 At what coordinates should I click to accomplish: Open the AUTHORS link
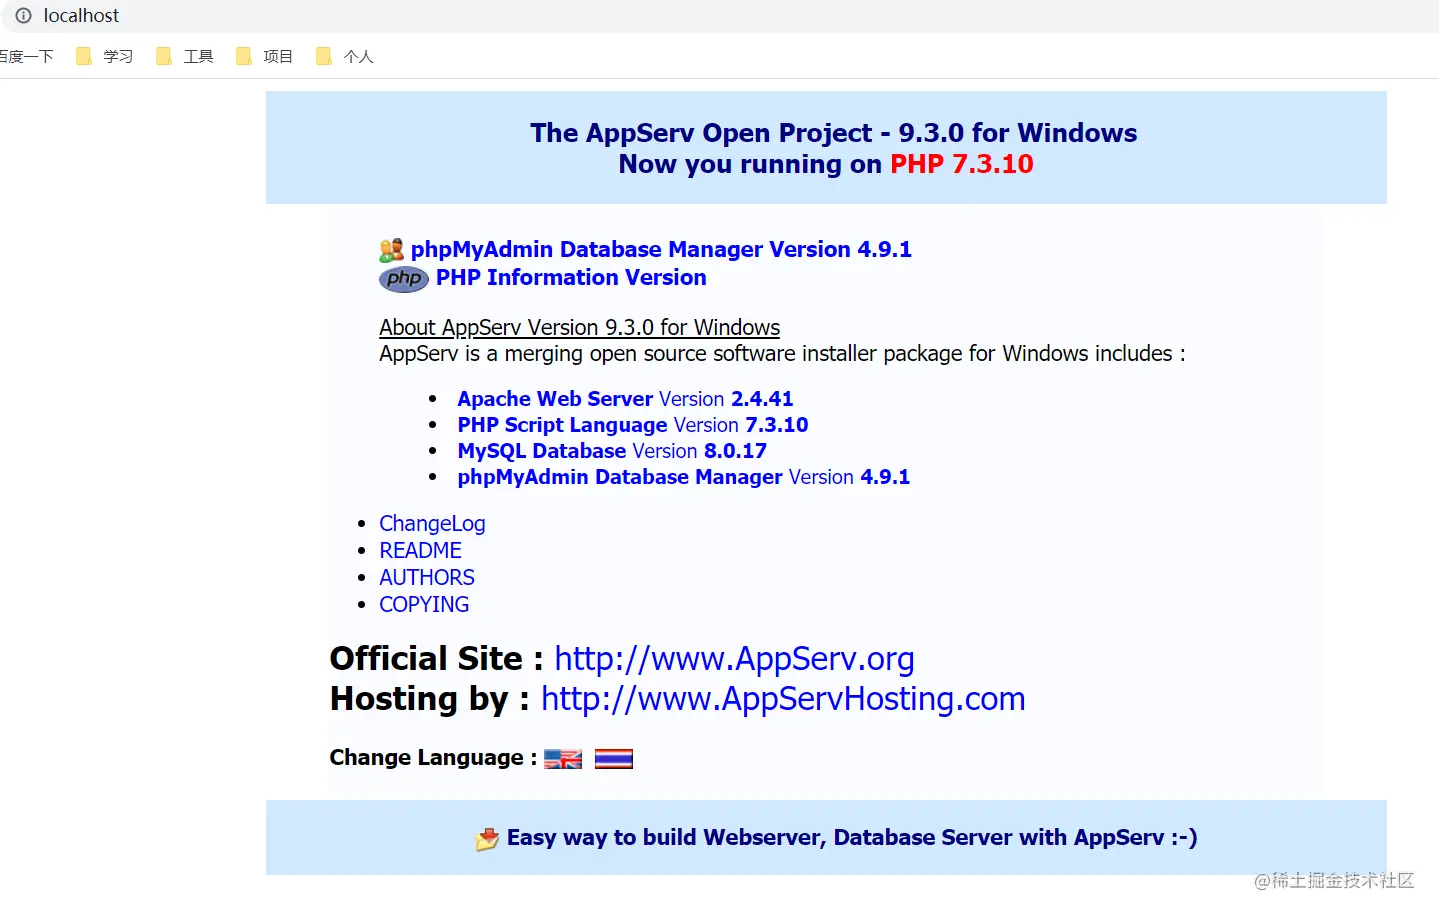coord(427,578)
